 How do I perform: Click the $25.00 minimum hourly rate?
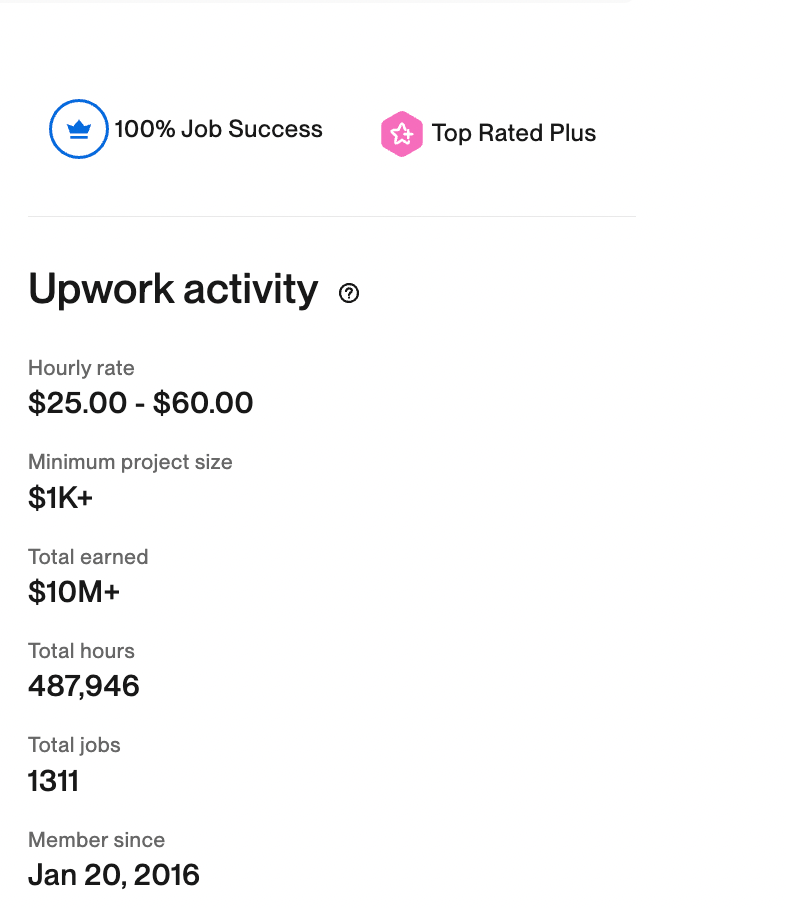77,403
